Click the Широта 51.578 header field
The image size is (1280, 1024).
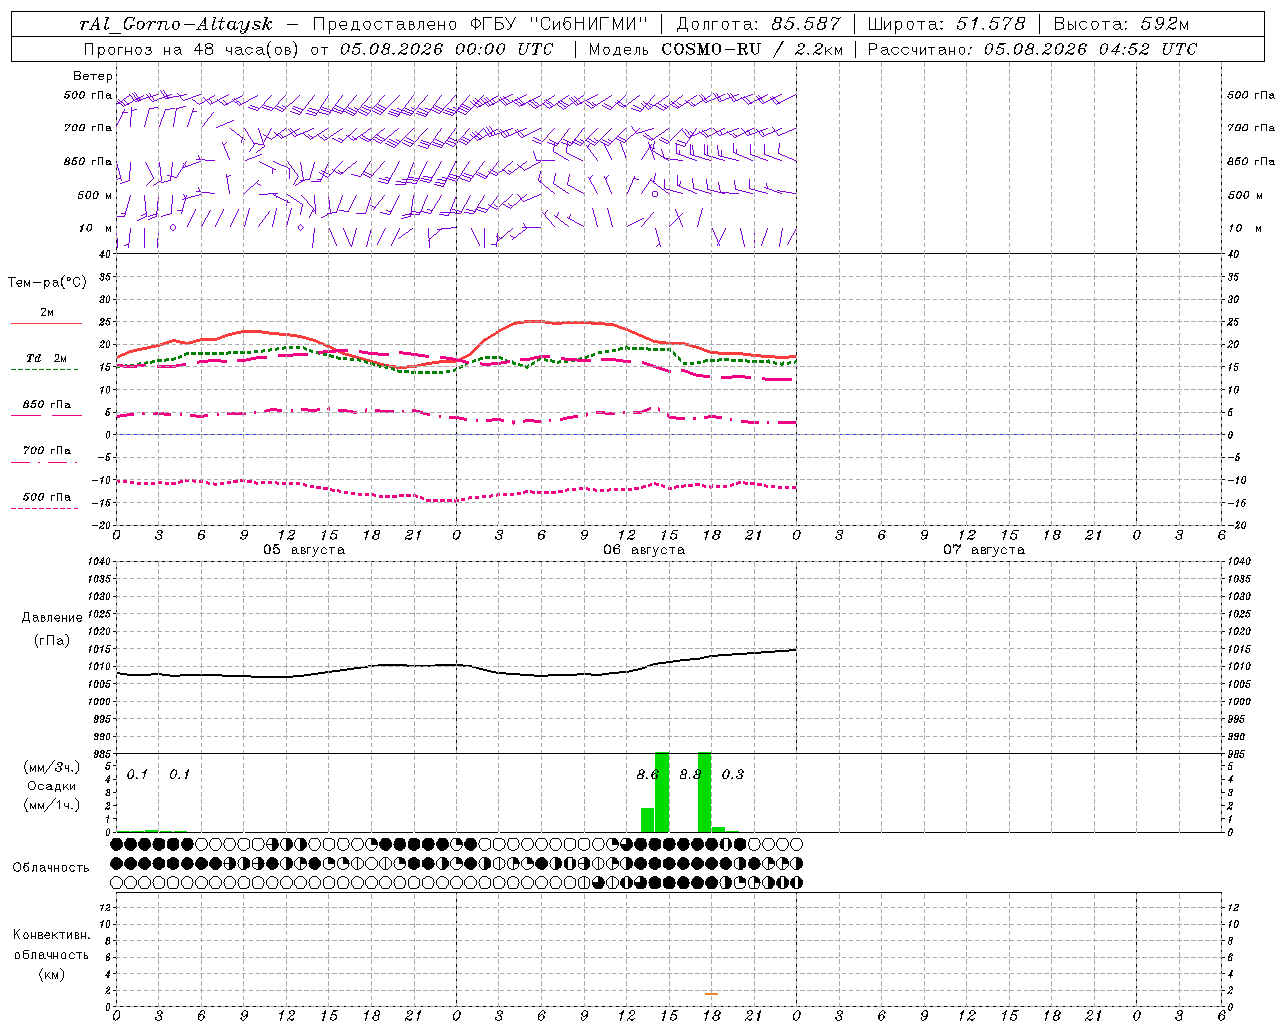(x=946, y=24)
